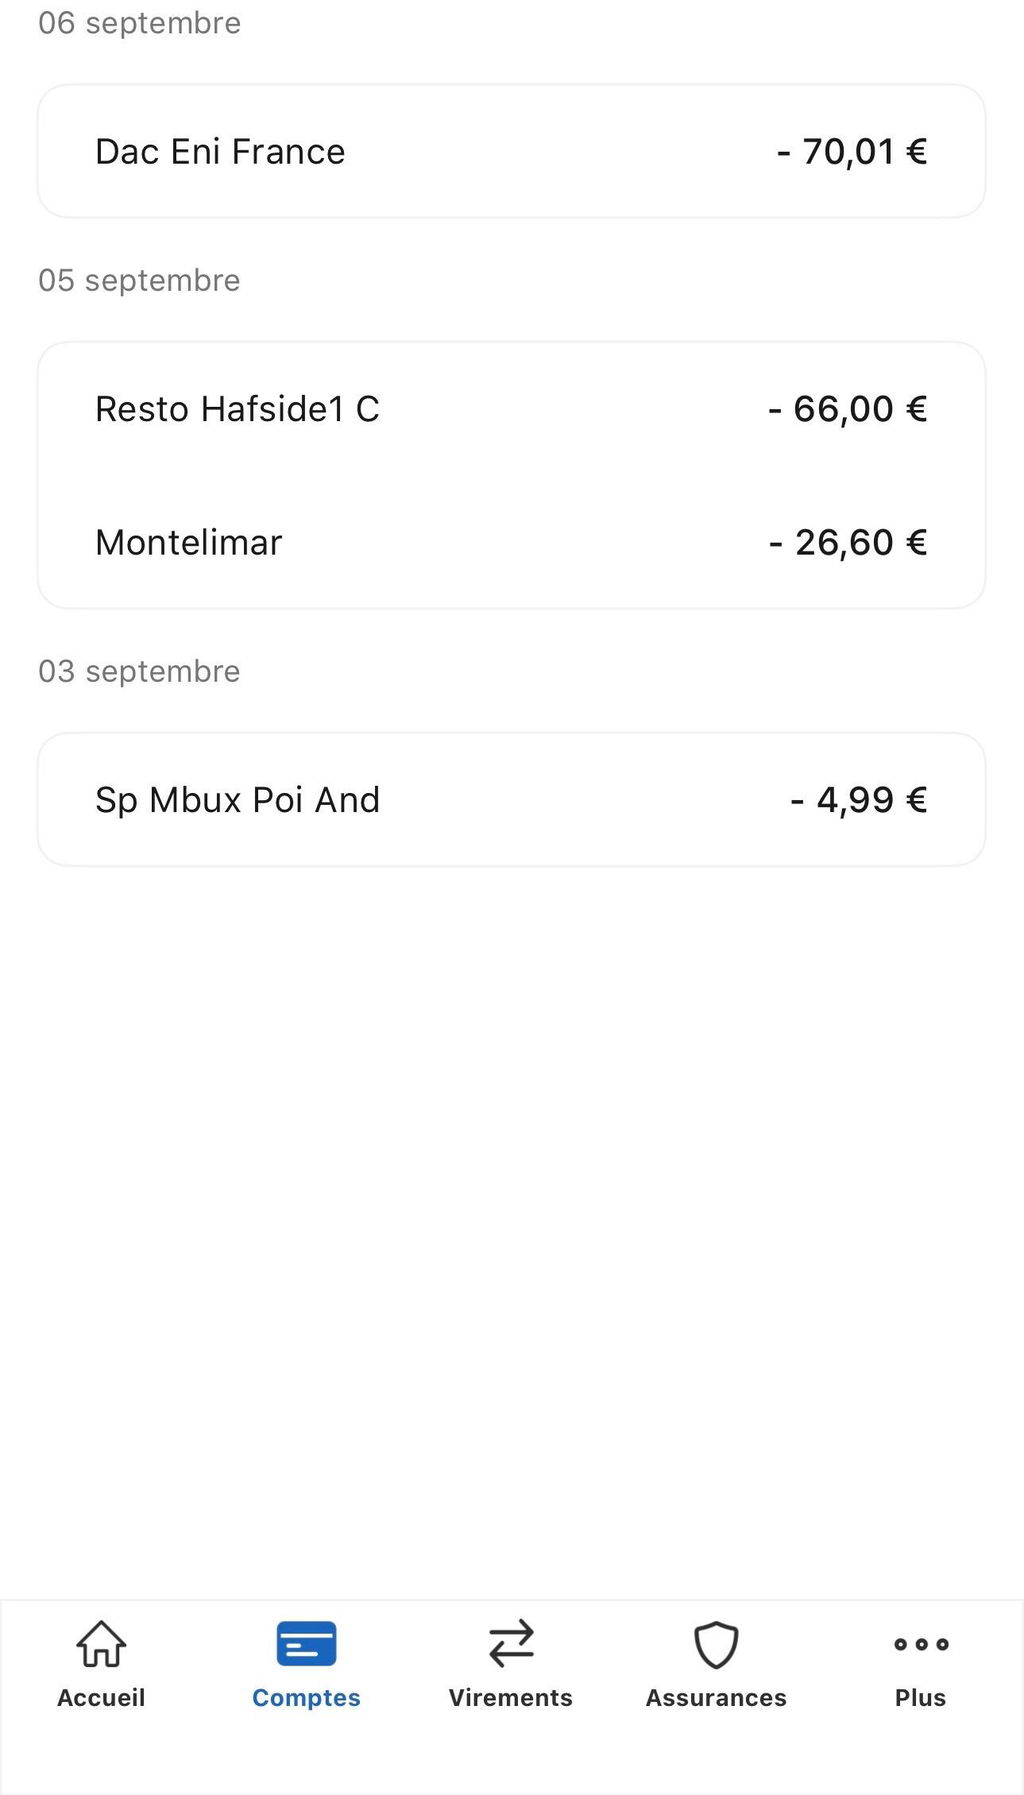Open the Plus menu label
The width and height of the screenshot is (1024, 1795).
921,1697
